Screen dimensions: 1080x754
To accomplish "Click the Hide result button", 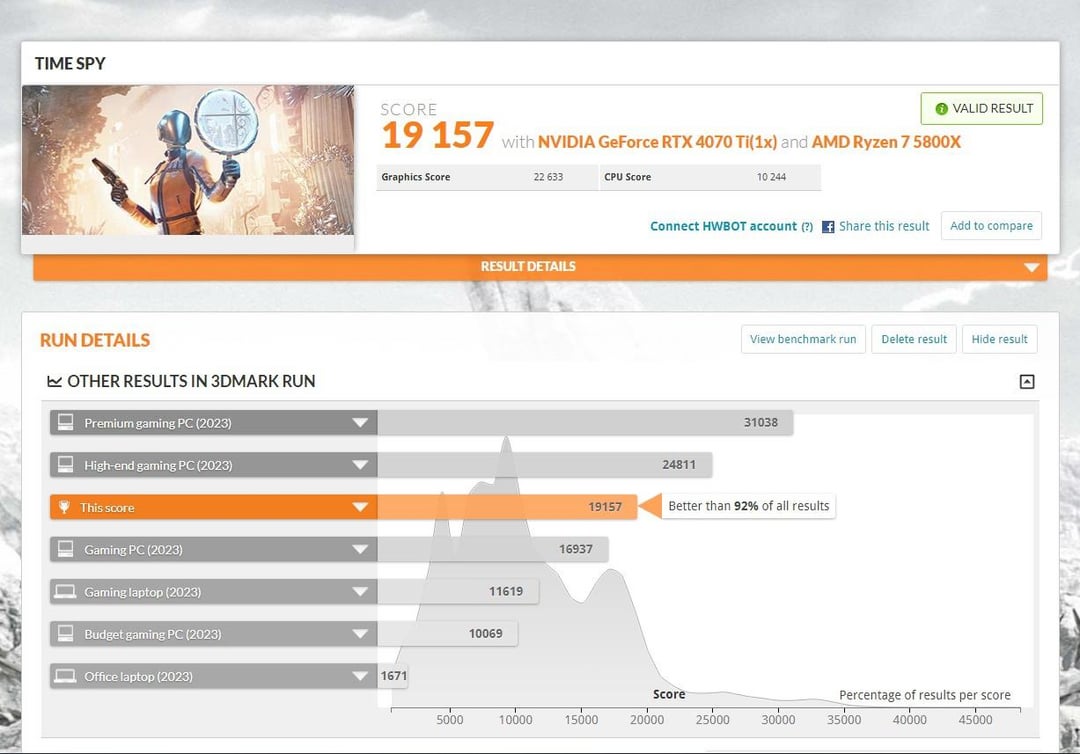I will 999,339.
